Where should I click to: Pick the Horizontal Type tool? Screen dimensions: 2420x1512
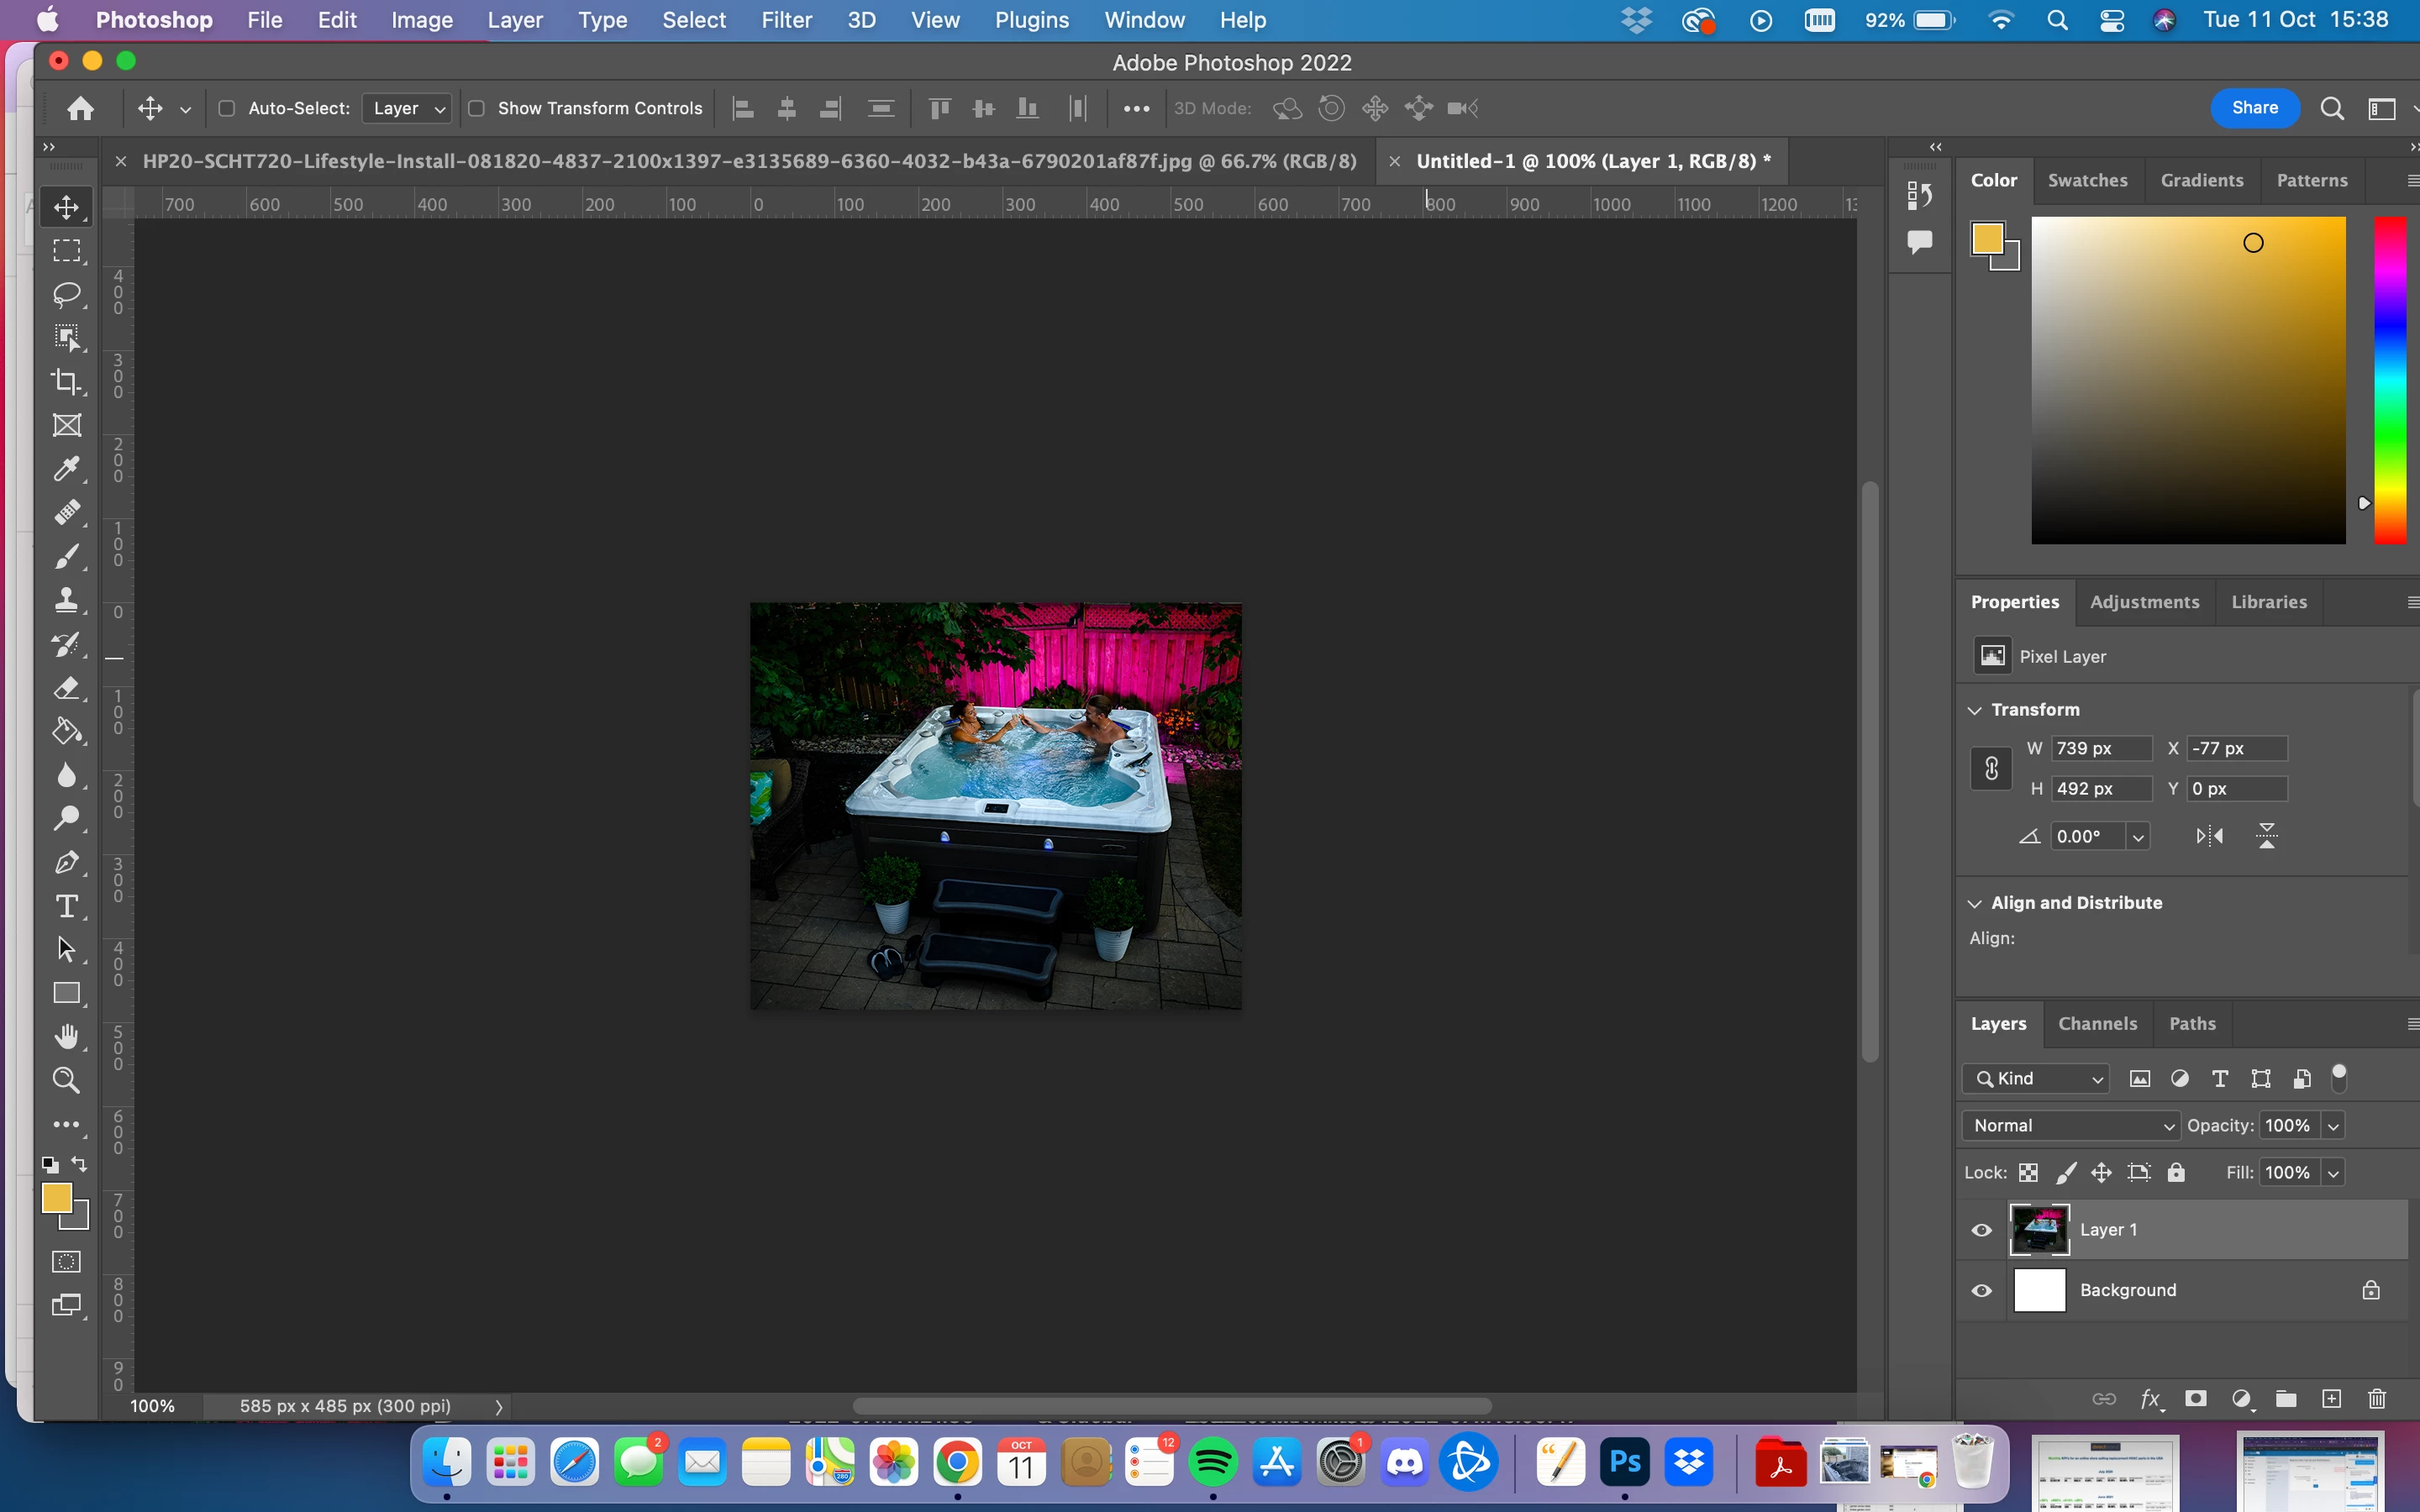coord(67,906)
